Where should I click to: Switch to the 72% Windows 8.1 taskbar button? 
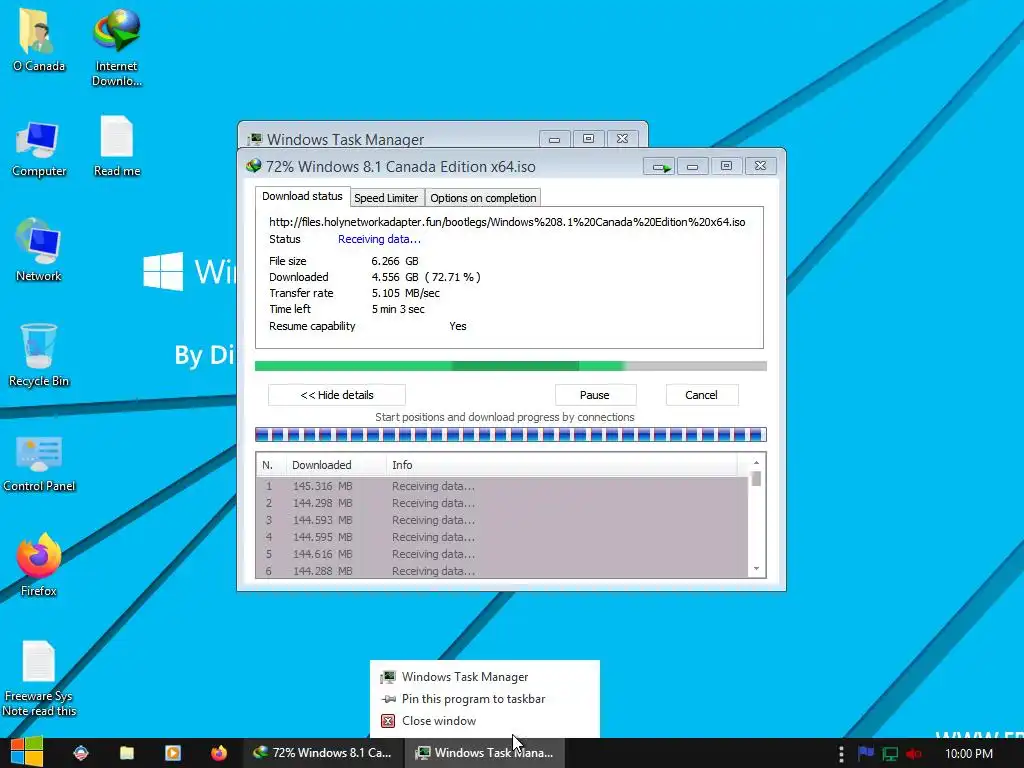[323, 753]
